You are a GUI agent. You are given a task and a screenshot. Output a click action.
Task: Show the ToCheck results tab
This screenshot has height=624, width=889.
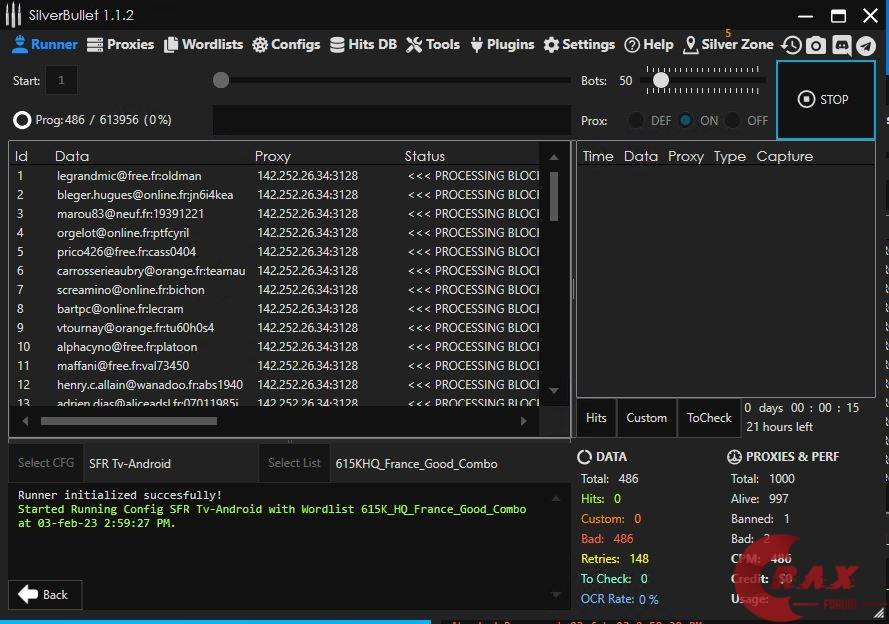point(709,418)
